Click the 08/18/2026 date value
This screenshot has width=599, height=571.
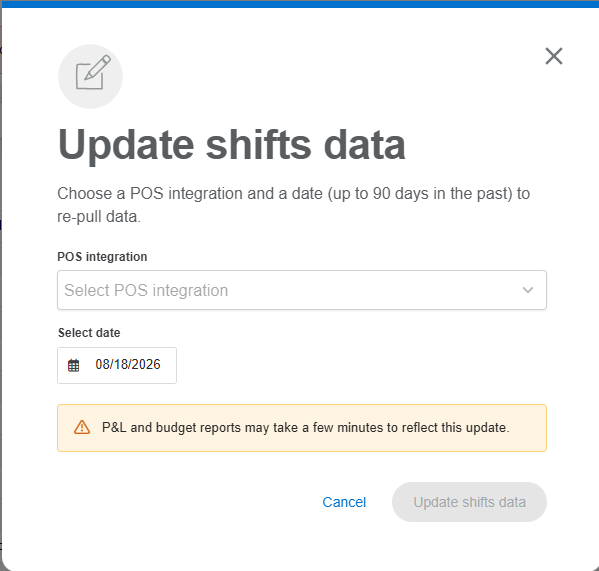(x=128, y=364)
